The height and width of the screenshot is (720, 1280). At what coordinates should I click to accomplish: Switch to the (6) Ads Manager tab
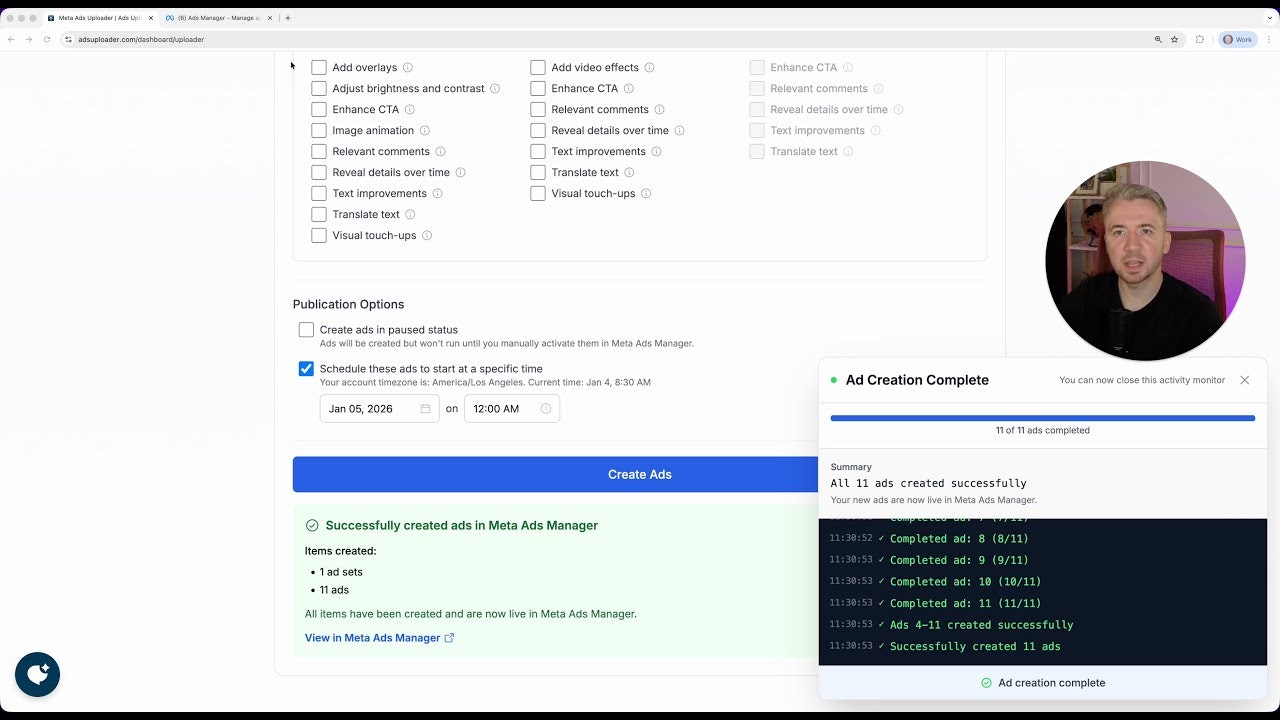pos(218,18)
